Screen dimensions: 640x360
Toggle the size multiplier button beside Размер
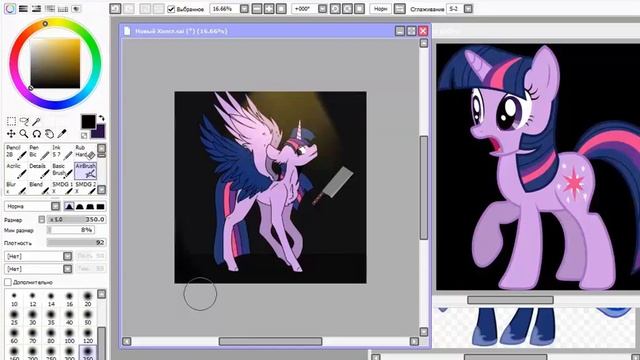pos(42,220)
